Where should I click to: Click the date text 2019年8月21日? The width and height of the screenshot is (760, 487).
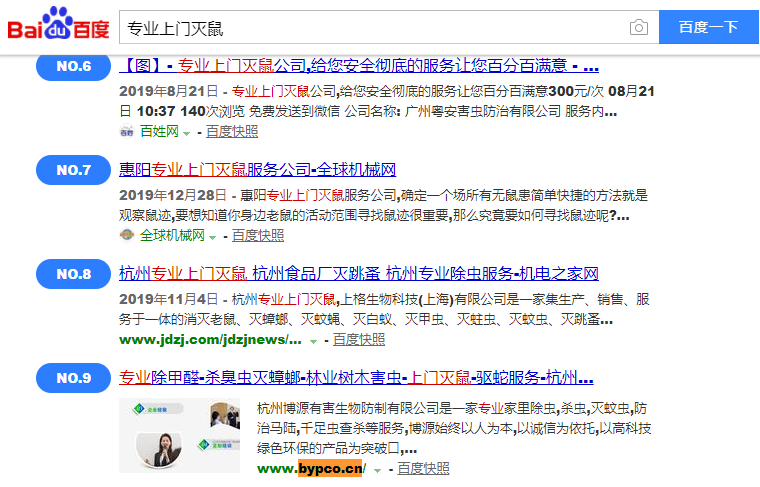click(169, 91)
